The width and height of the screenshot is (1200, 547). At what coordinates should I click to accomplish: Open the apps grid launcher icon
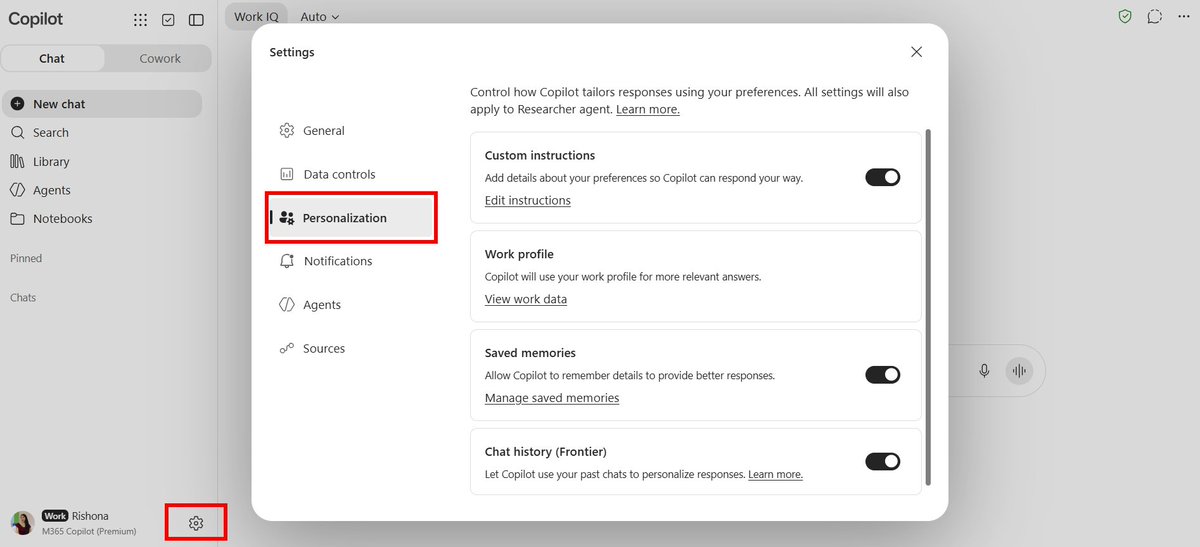pyautogui.click(x=141, y=19)
